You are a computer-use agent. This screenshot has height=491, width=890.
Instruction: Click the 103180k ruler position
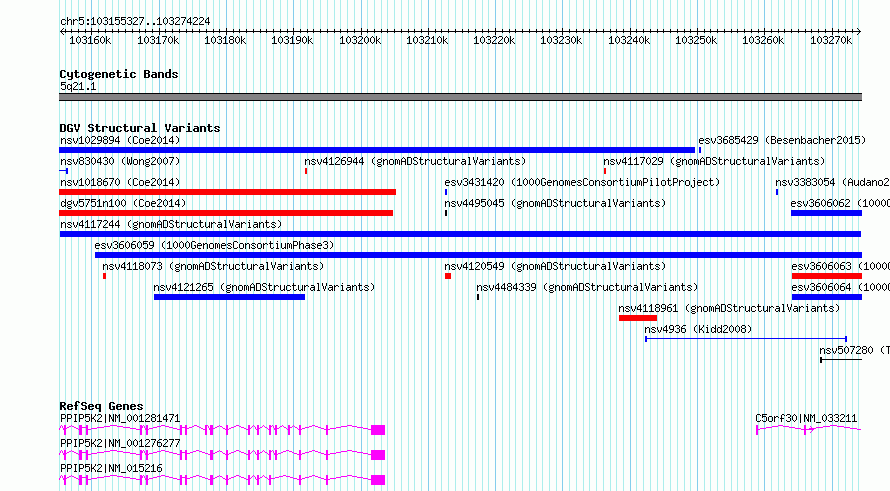click(225, 40)
